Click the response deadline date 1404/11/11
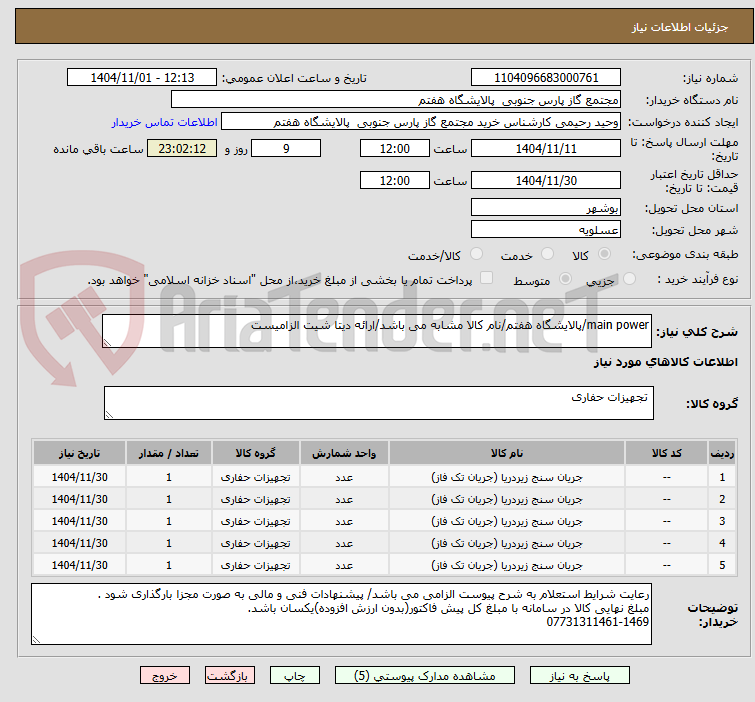This screenshot has width=755, height=702. pyautogui.click(x=546, y=148)
